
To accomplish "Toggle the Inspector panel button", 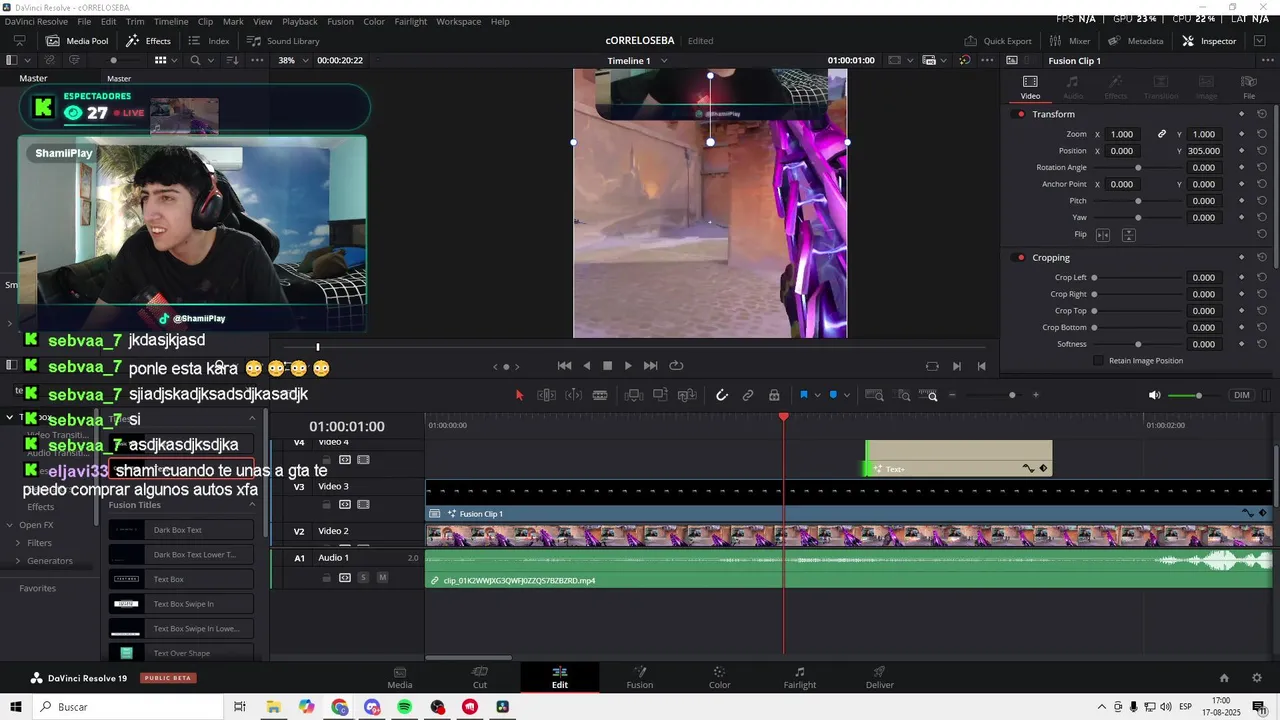I will click(x=1209, y=41).
